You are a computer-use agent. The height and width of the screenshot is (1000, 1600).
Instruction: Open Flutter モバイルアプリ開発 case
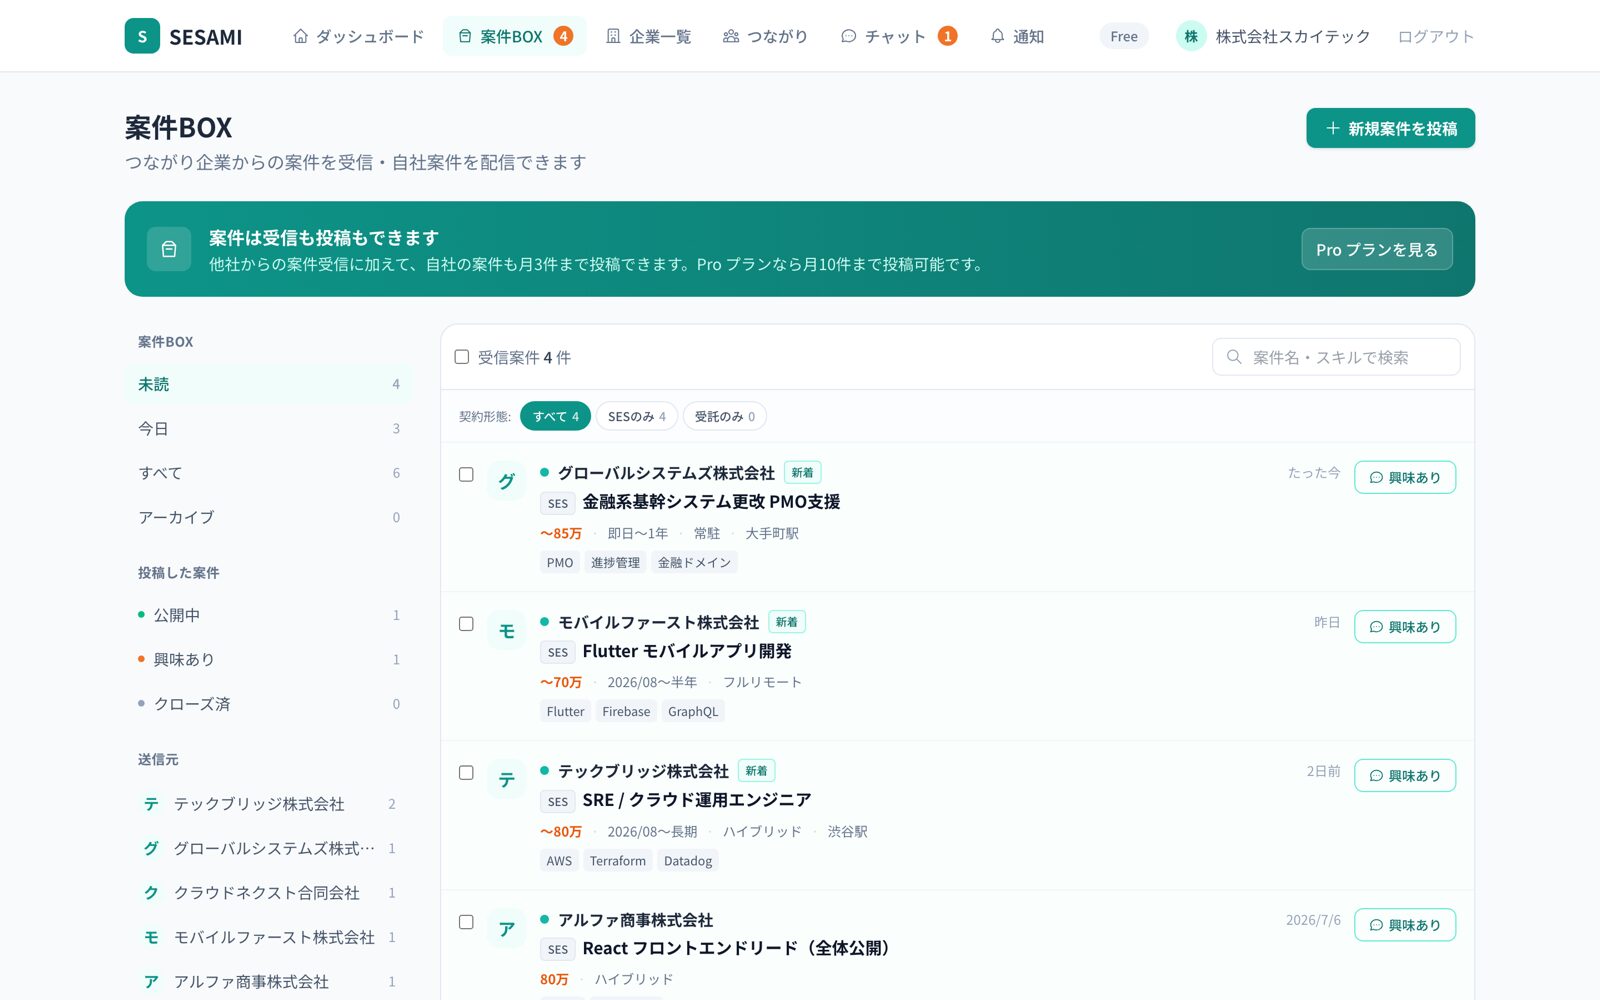tap(687, 651)
